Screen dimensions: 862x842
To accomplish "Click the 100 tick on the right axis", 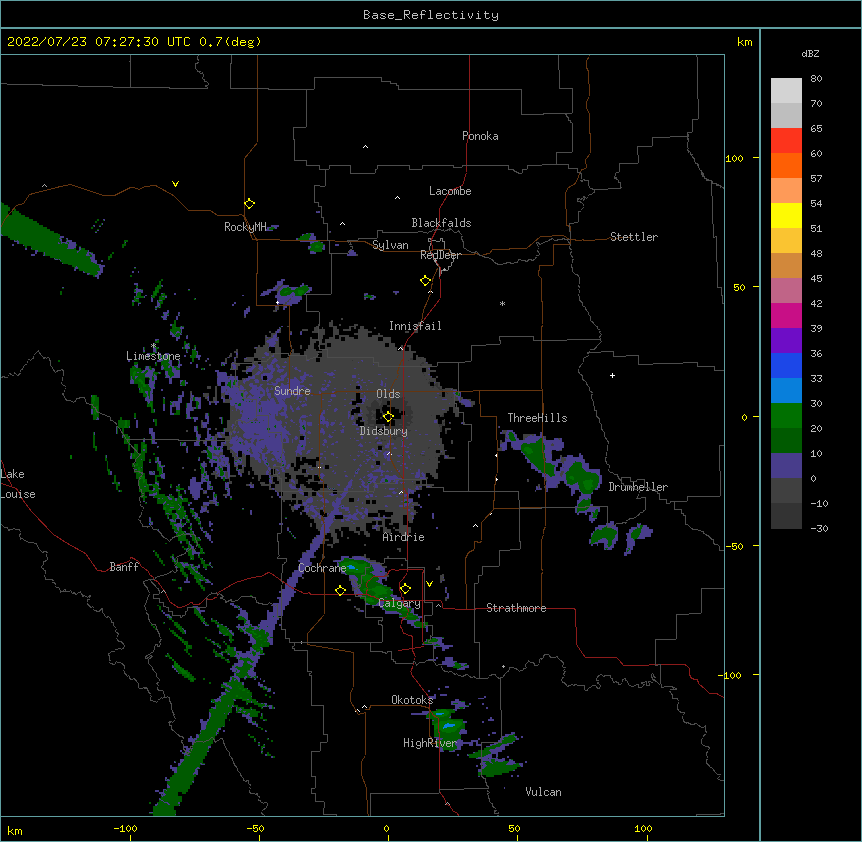I will pyautogui.click(x=734, y=158).
